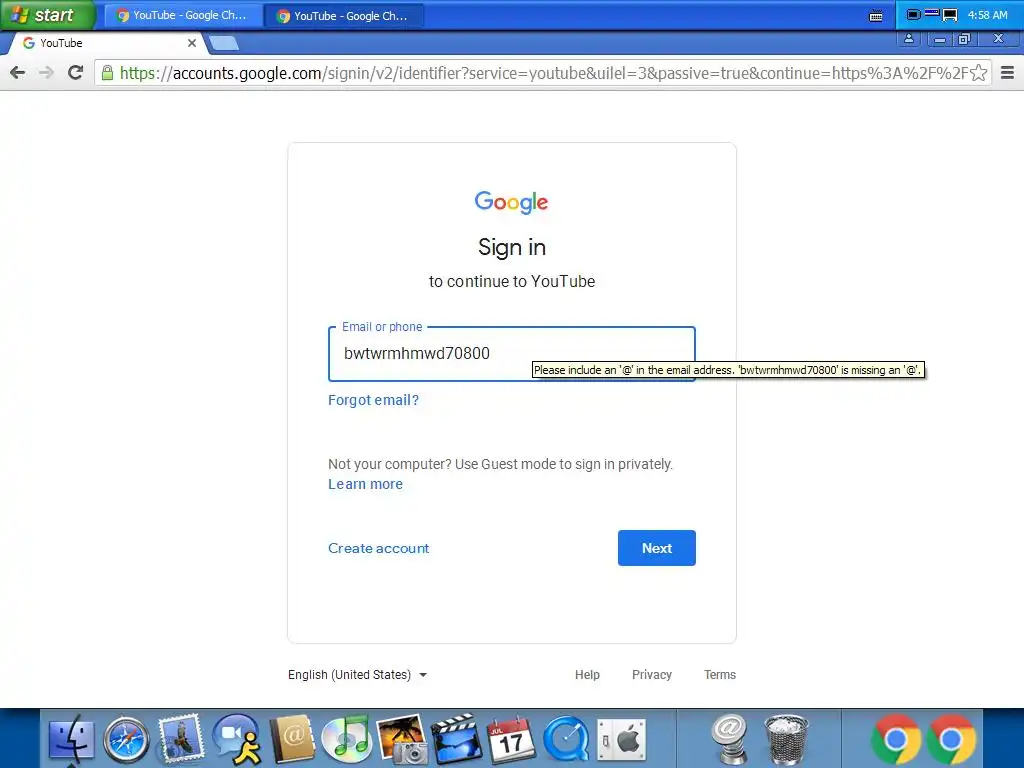The width and height of the screenshot is (1024, 768).
Task: Click the browser forward arrow
Action: tap(46, 72)
